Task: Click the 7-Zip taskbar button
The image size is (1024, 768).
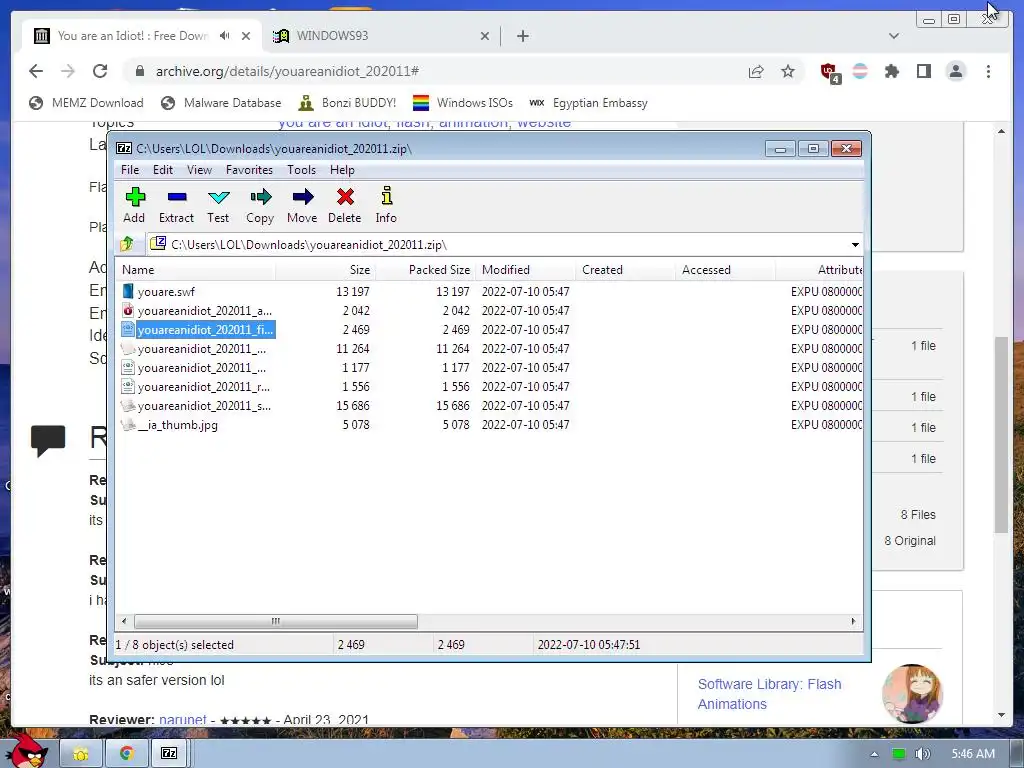Action: pos(168,754)
